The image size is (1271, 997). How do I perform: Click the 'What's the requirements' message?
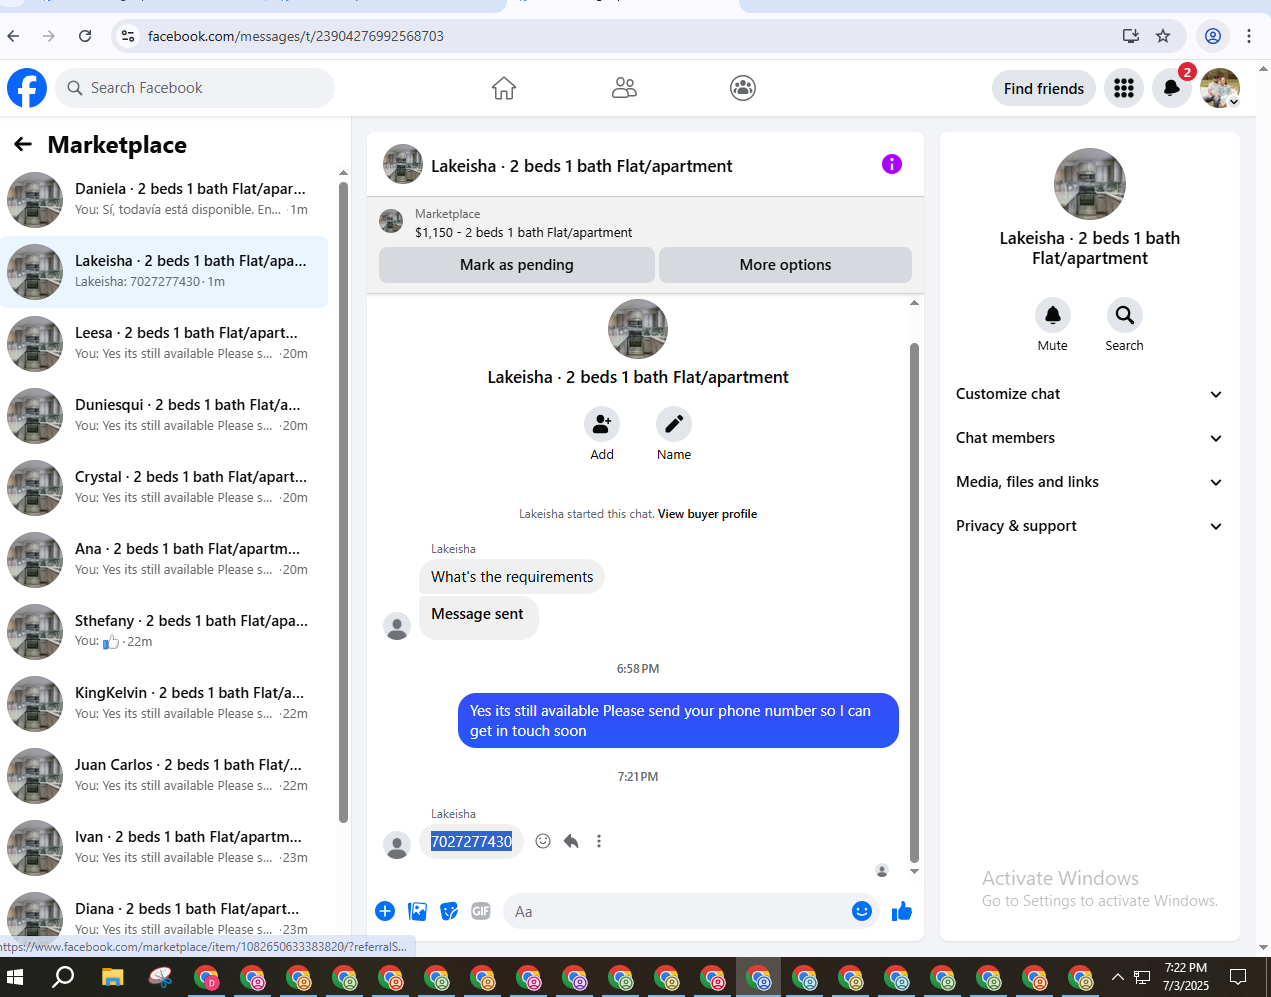(x=512, y=577)
